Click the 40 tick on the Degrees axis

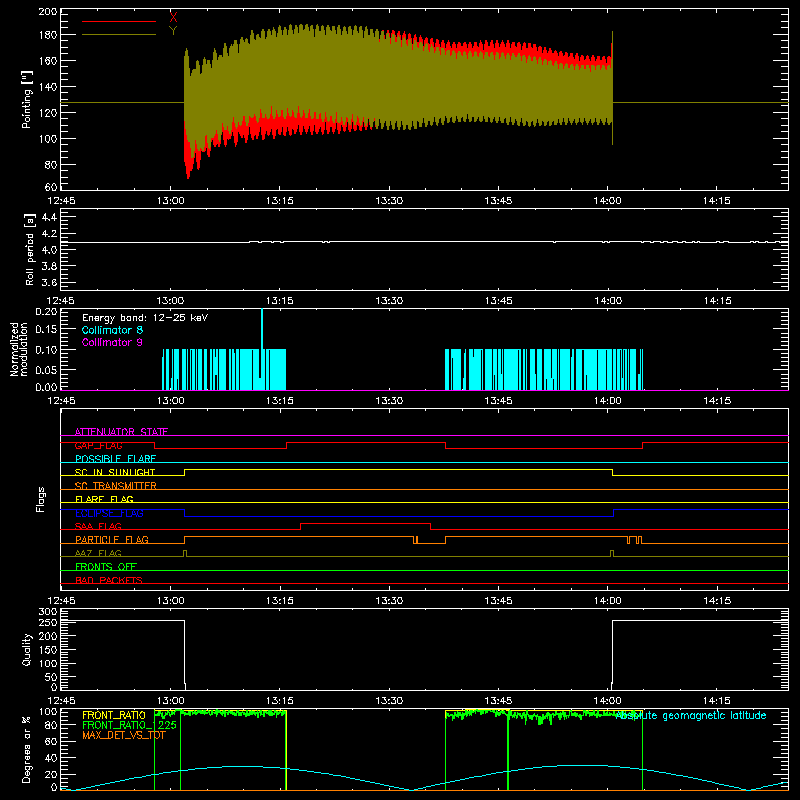(51, 758)
